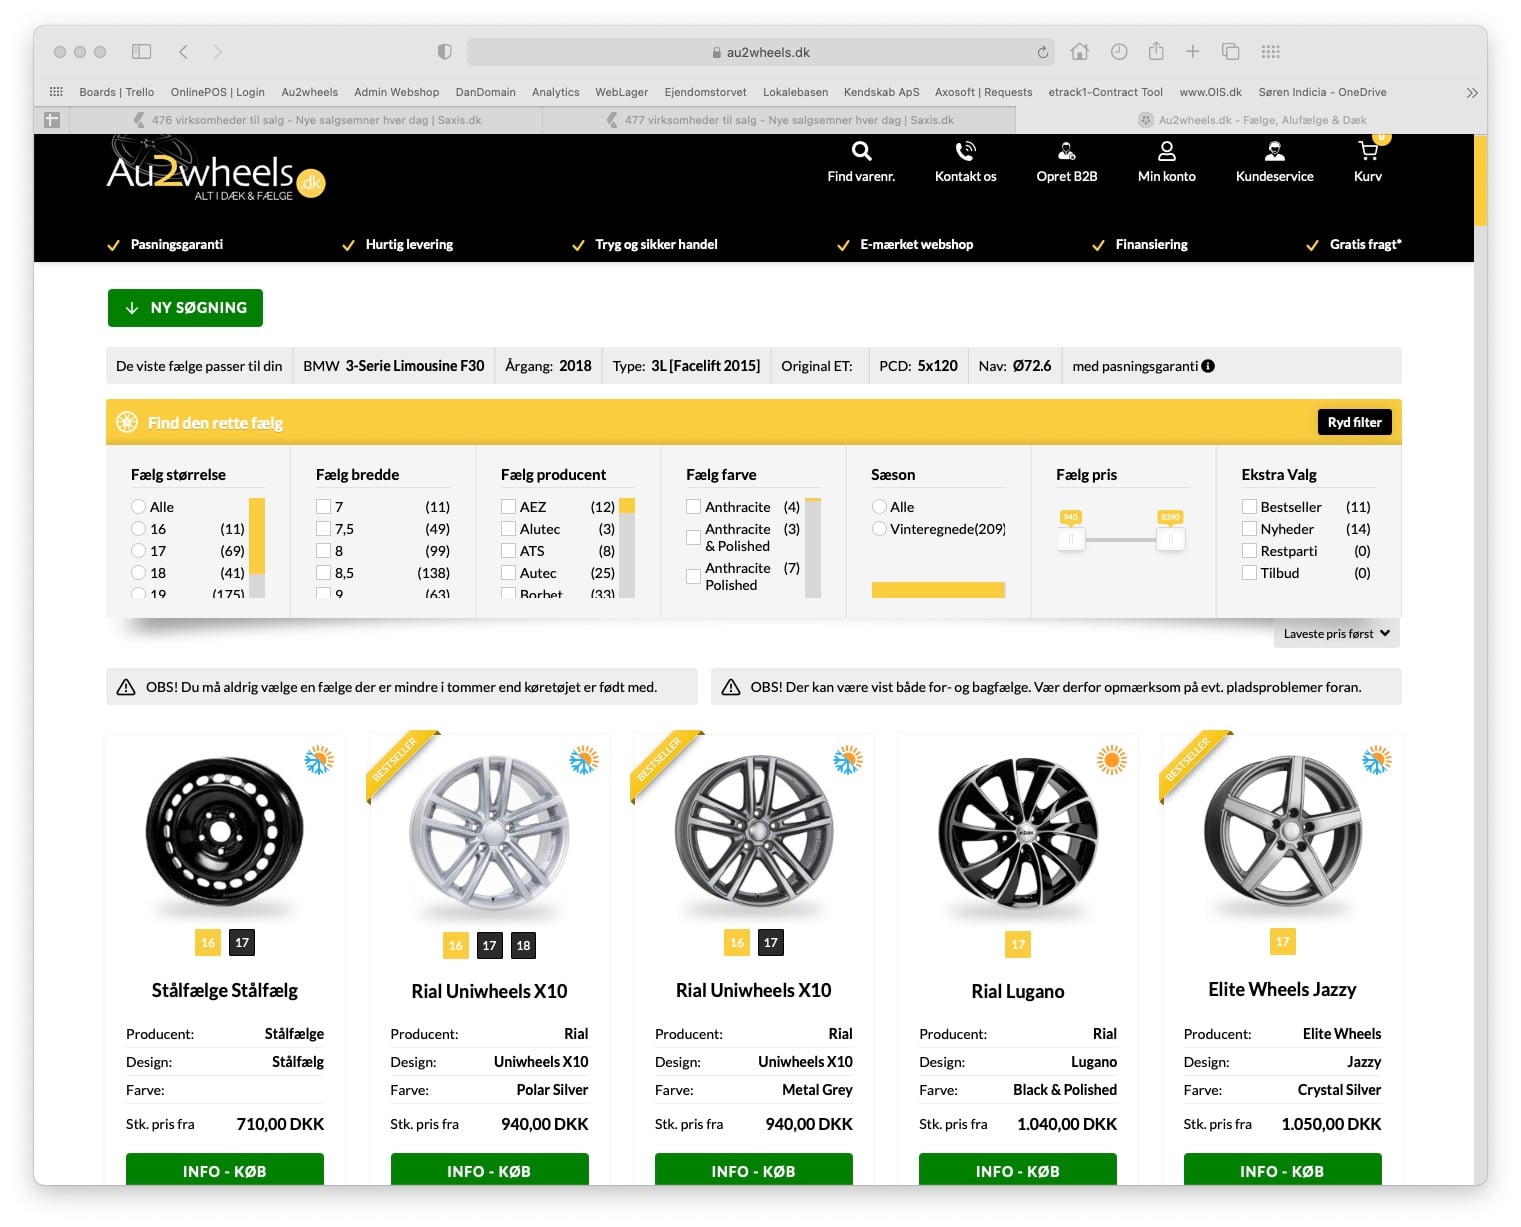Open Kontakt os phone icon
This screenshot has height=1227, width=1521.
[x=965, y=152]
